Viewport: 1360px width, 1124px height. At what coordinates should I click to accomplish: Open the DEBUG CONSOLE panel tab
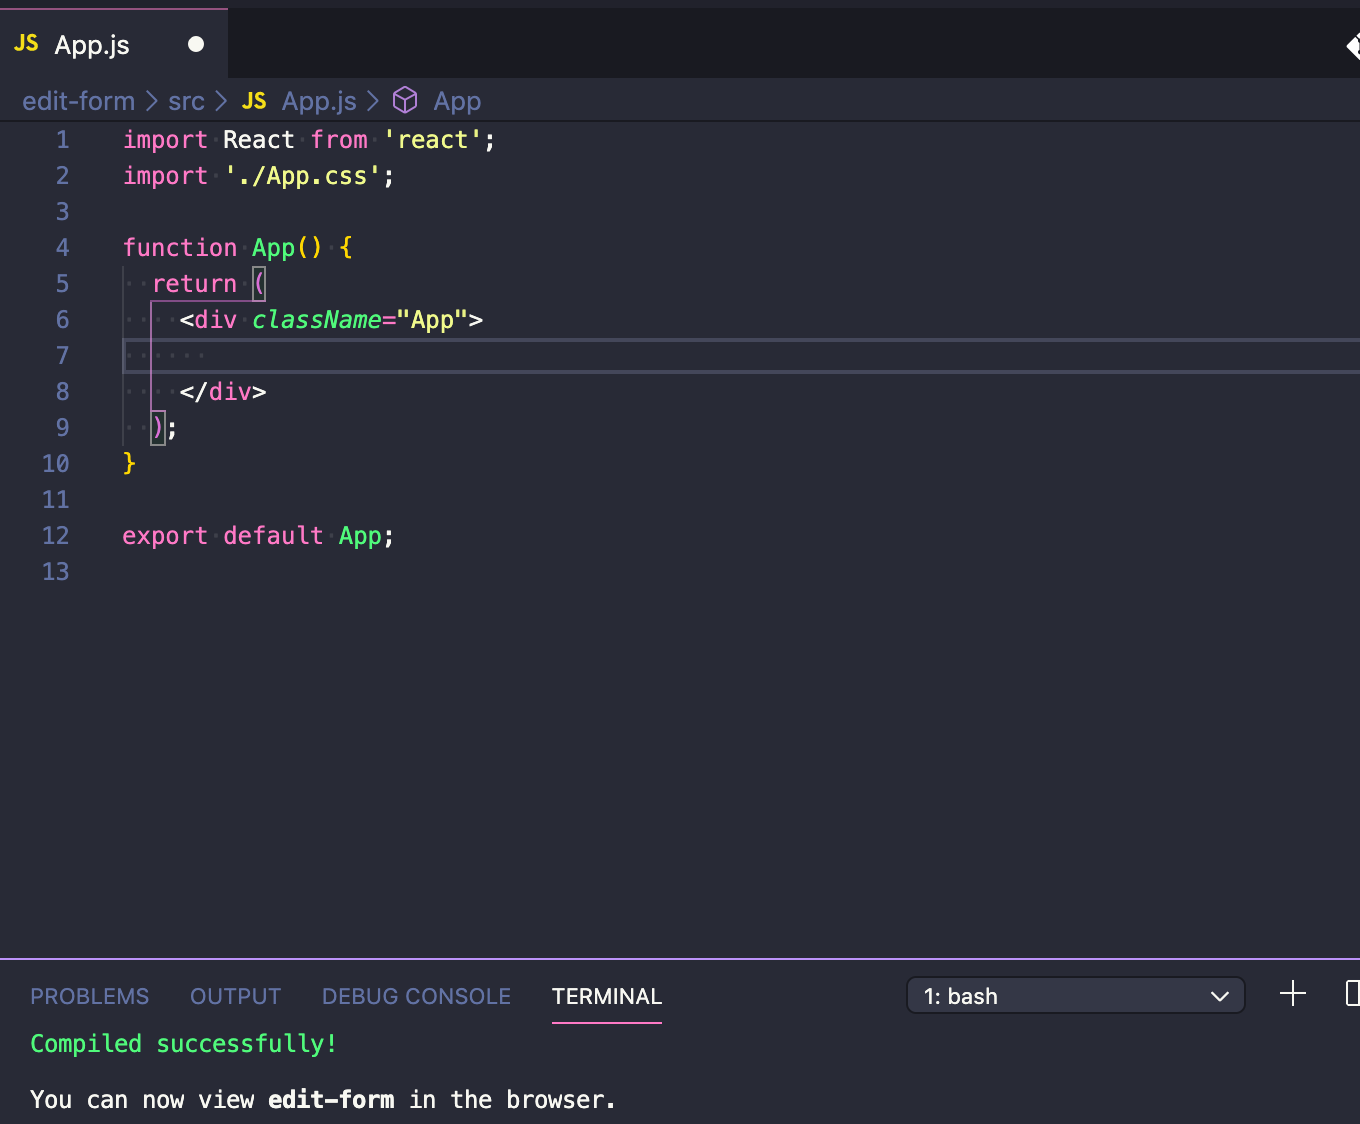pyautogui.click(x=416, y=996)
